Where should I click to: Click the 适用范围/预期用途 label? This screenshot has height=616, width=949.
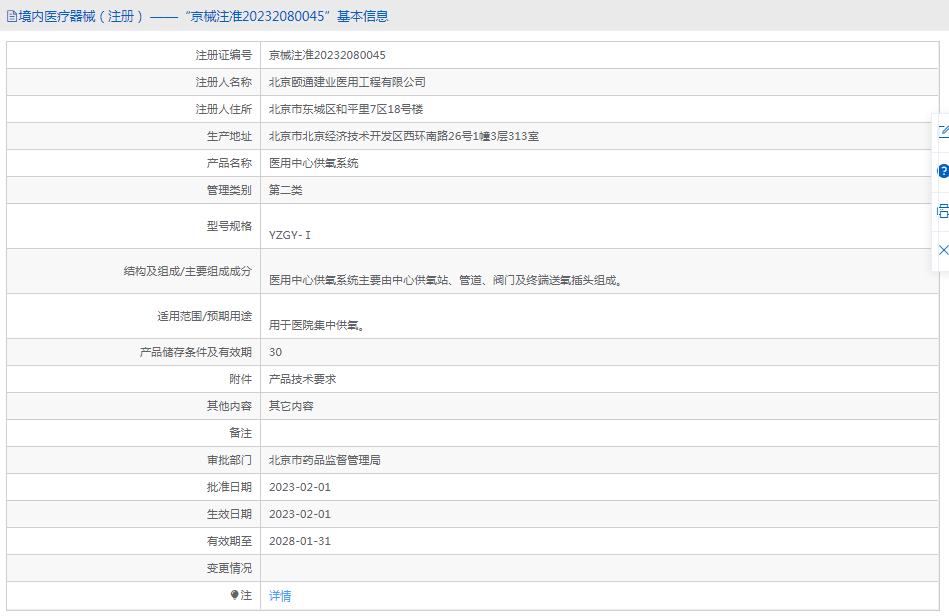click(205, 316)
